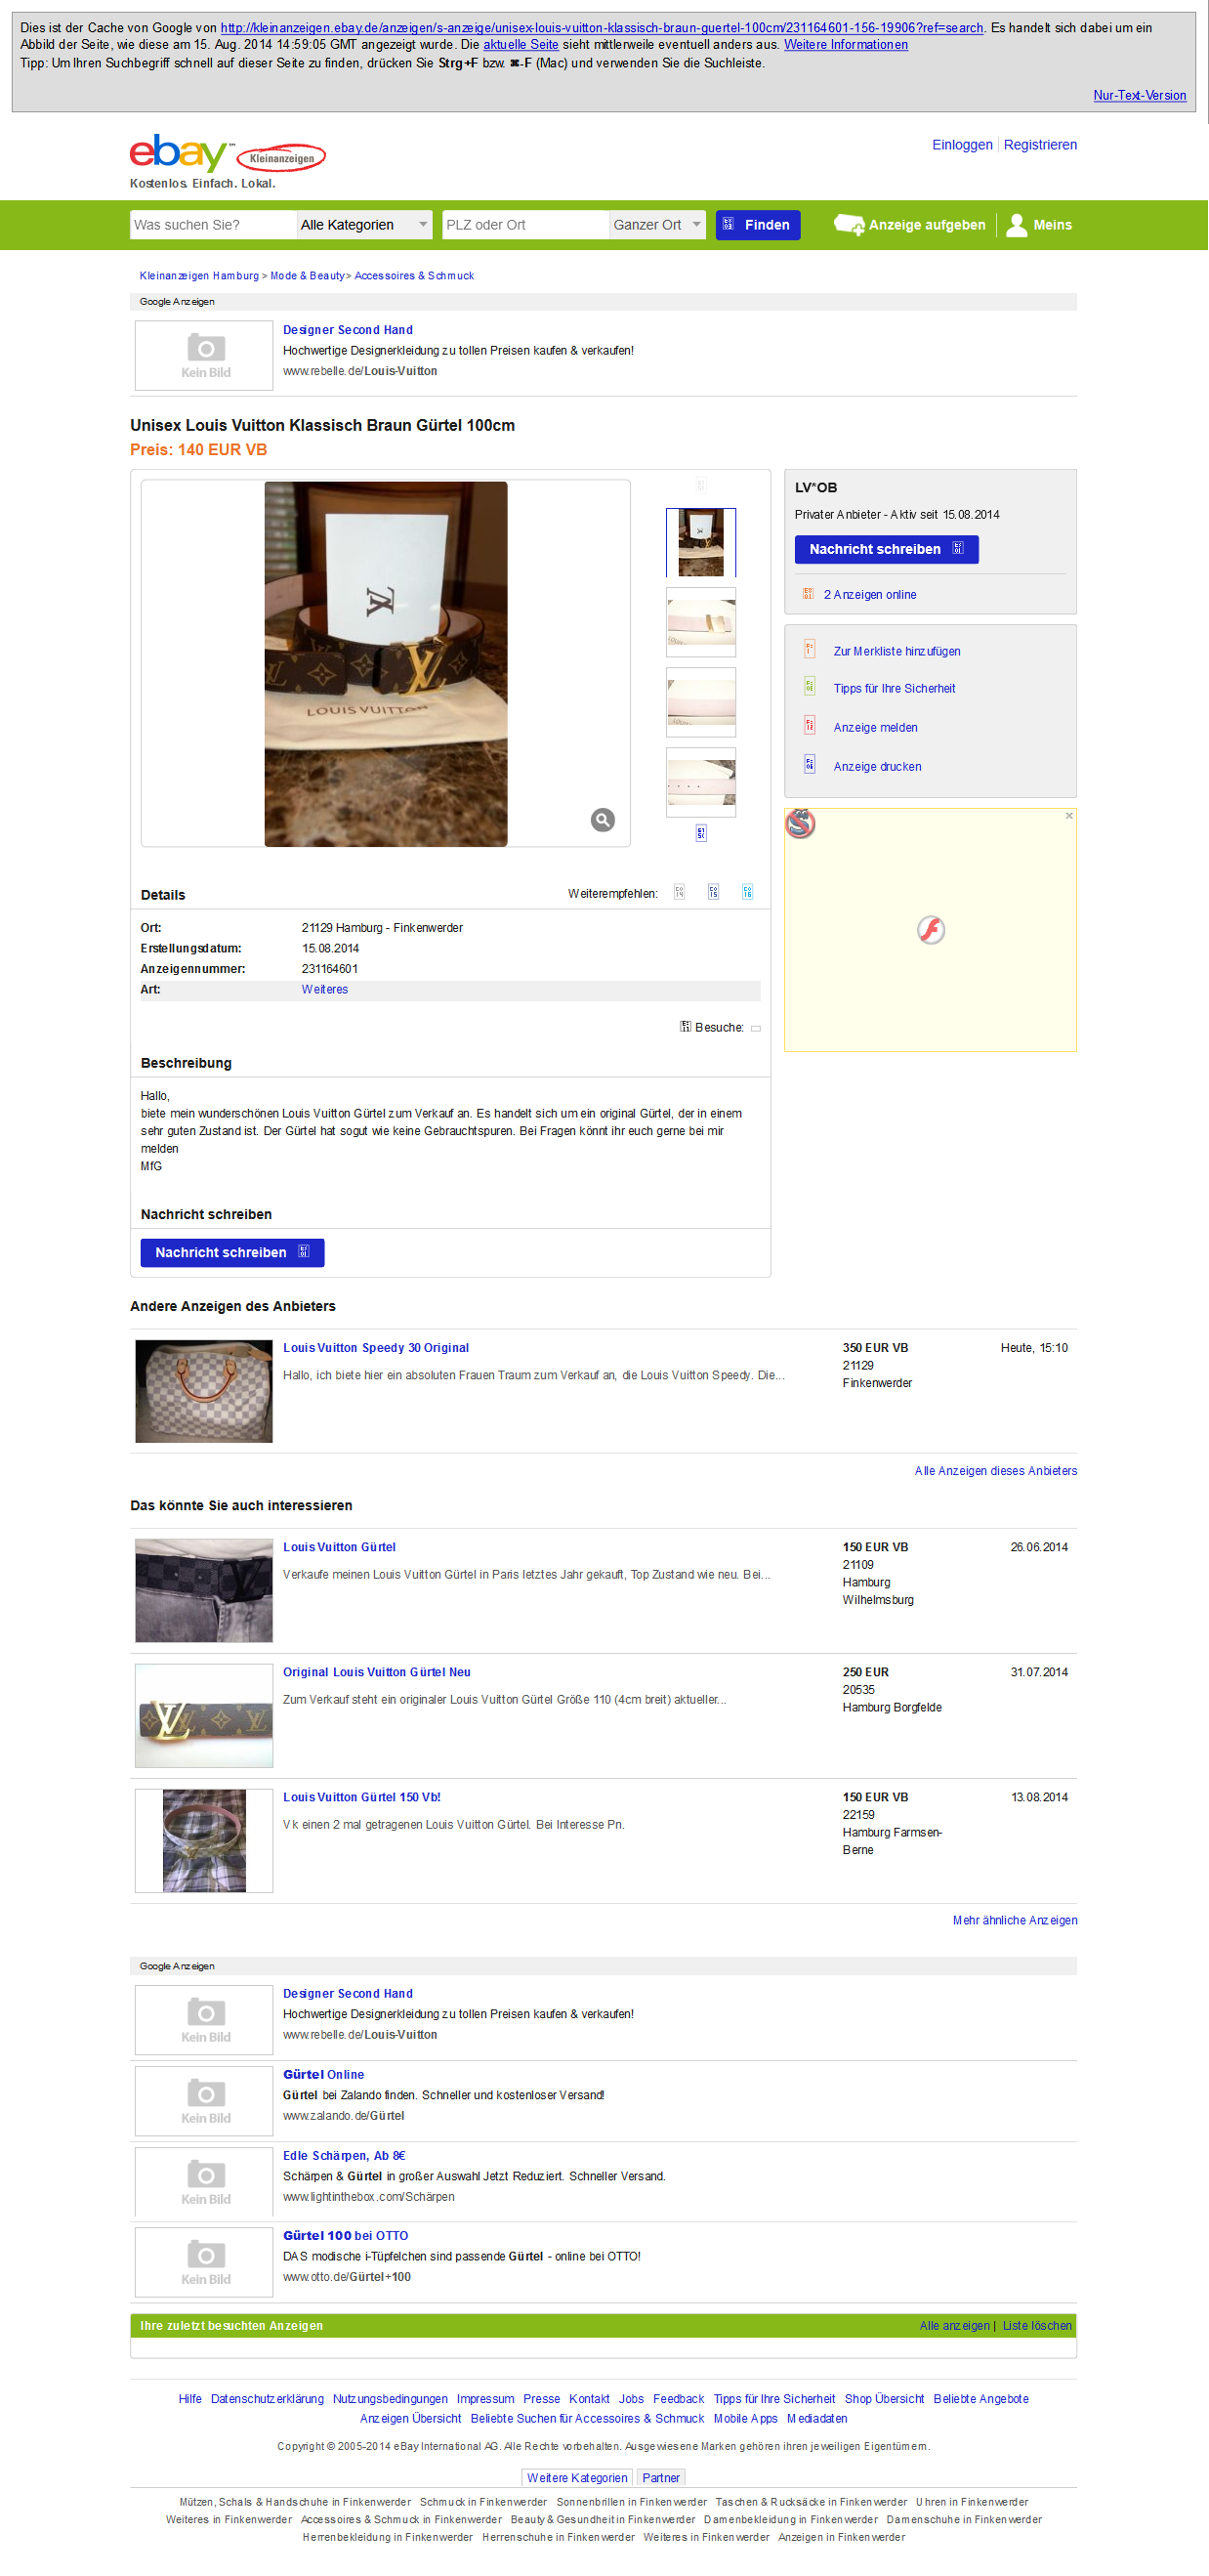Click Nachricht schreiben button in seller box
The height and width of the screenshot is (2576, 1209).
pyautogui.click(x=886, y=549)
